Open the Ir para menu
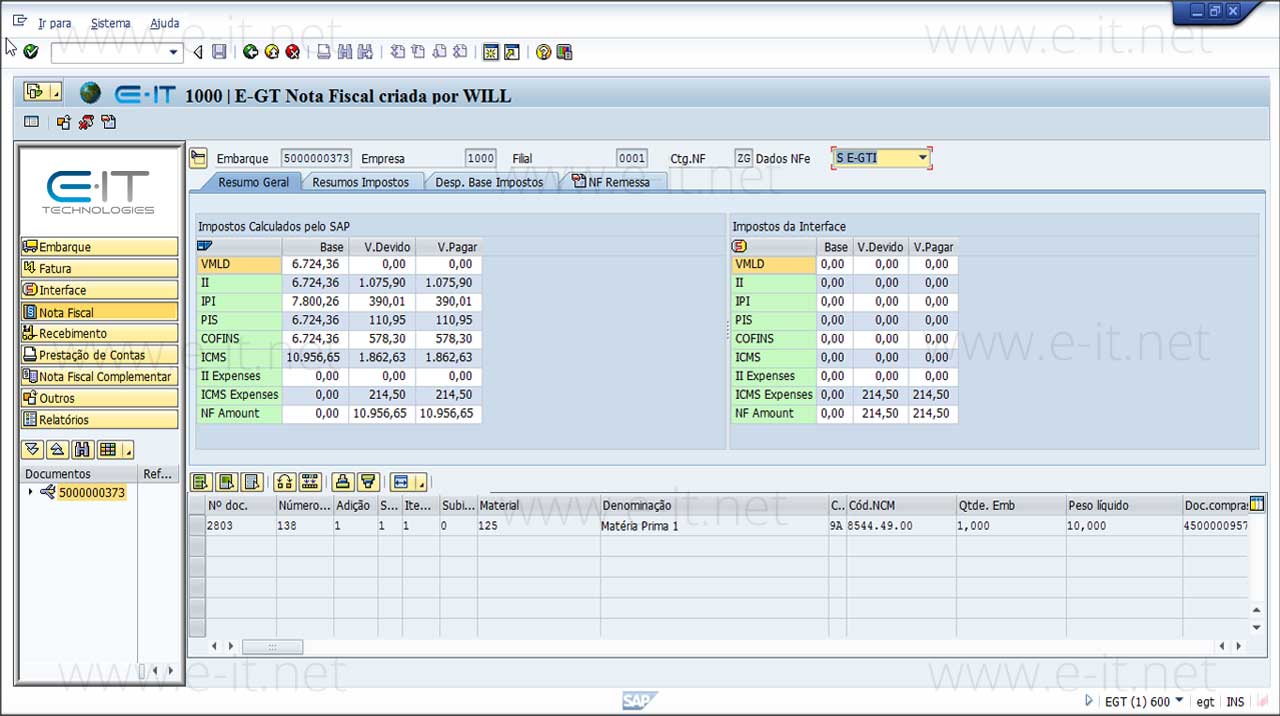Viewport: 1280px width, 716px height. (x=55, y=23)
